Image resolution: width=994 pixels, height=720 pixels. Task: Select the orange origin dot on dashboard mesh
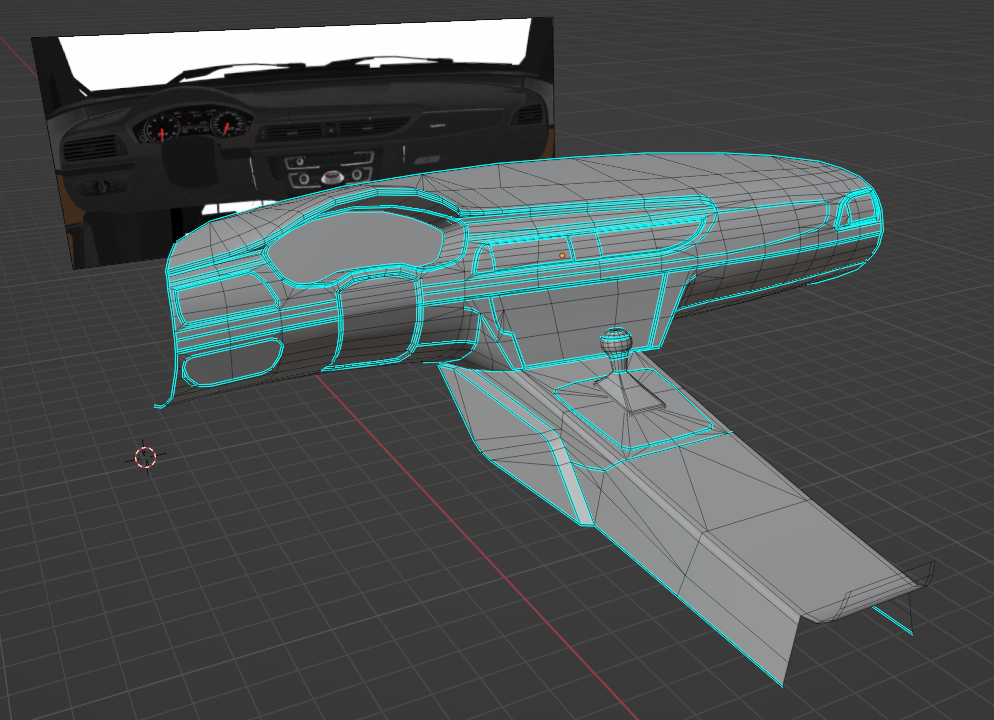562,255
